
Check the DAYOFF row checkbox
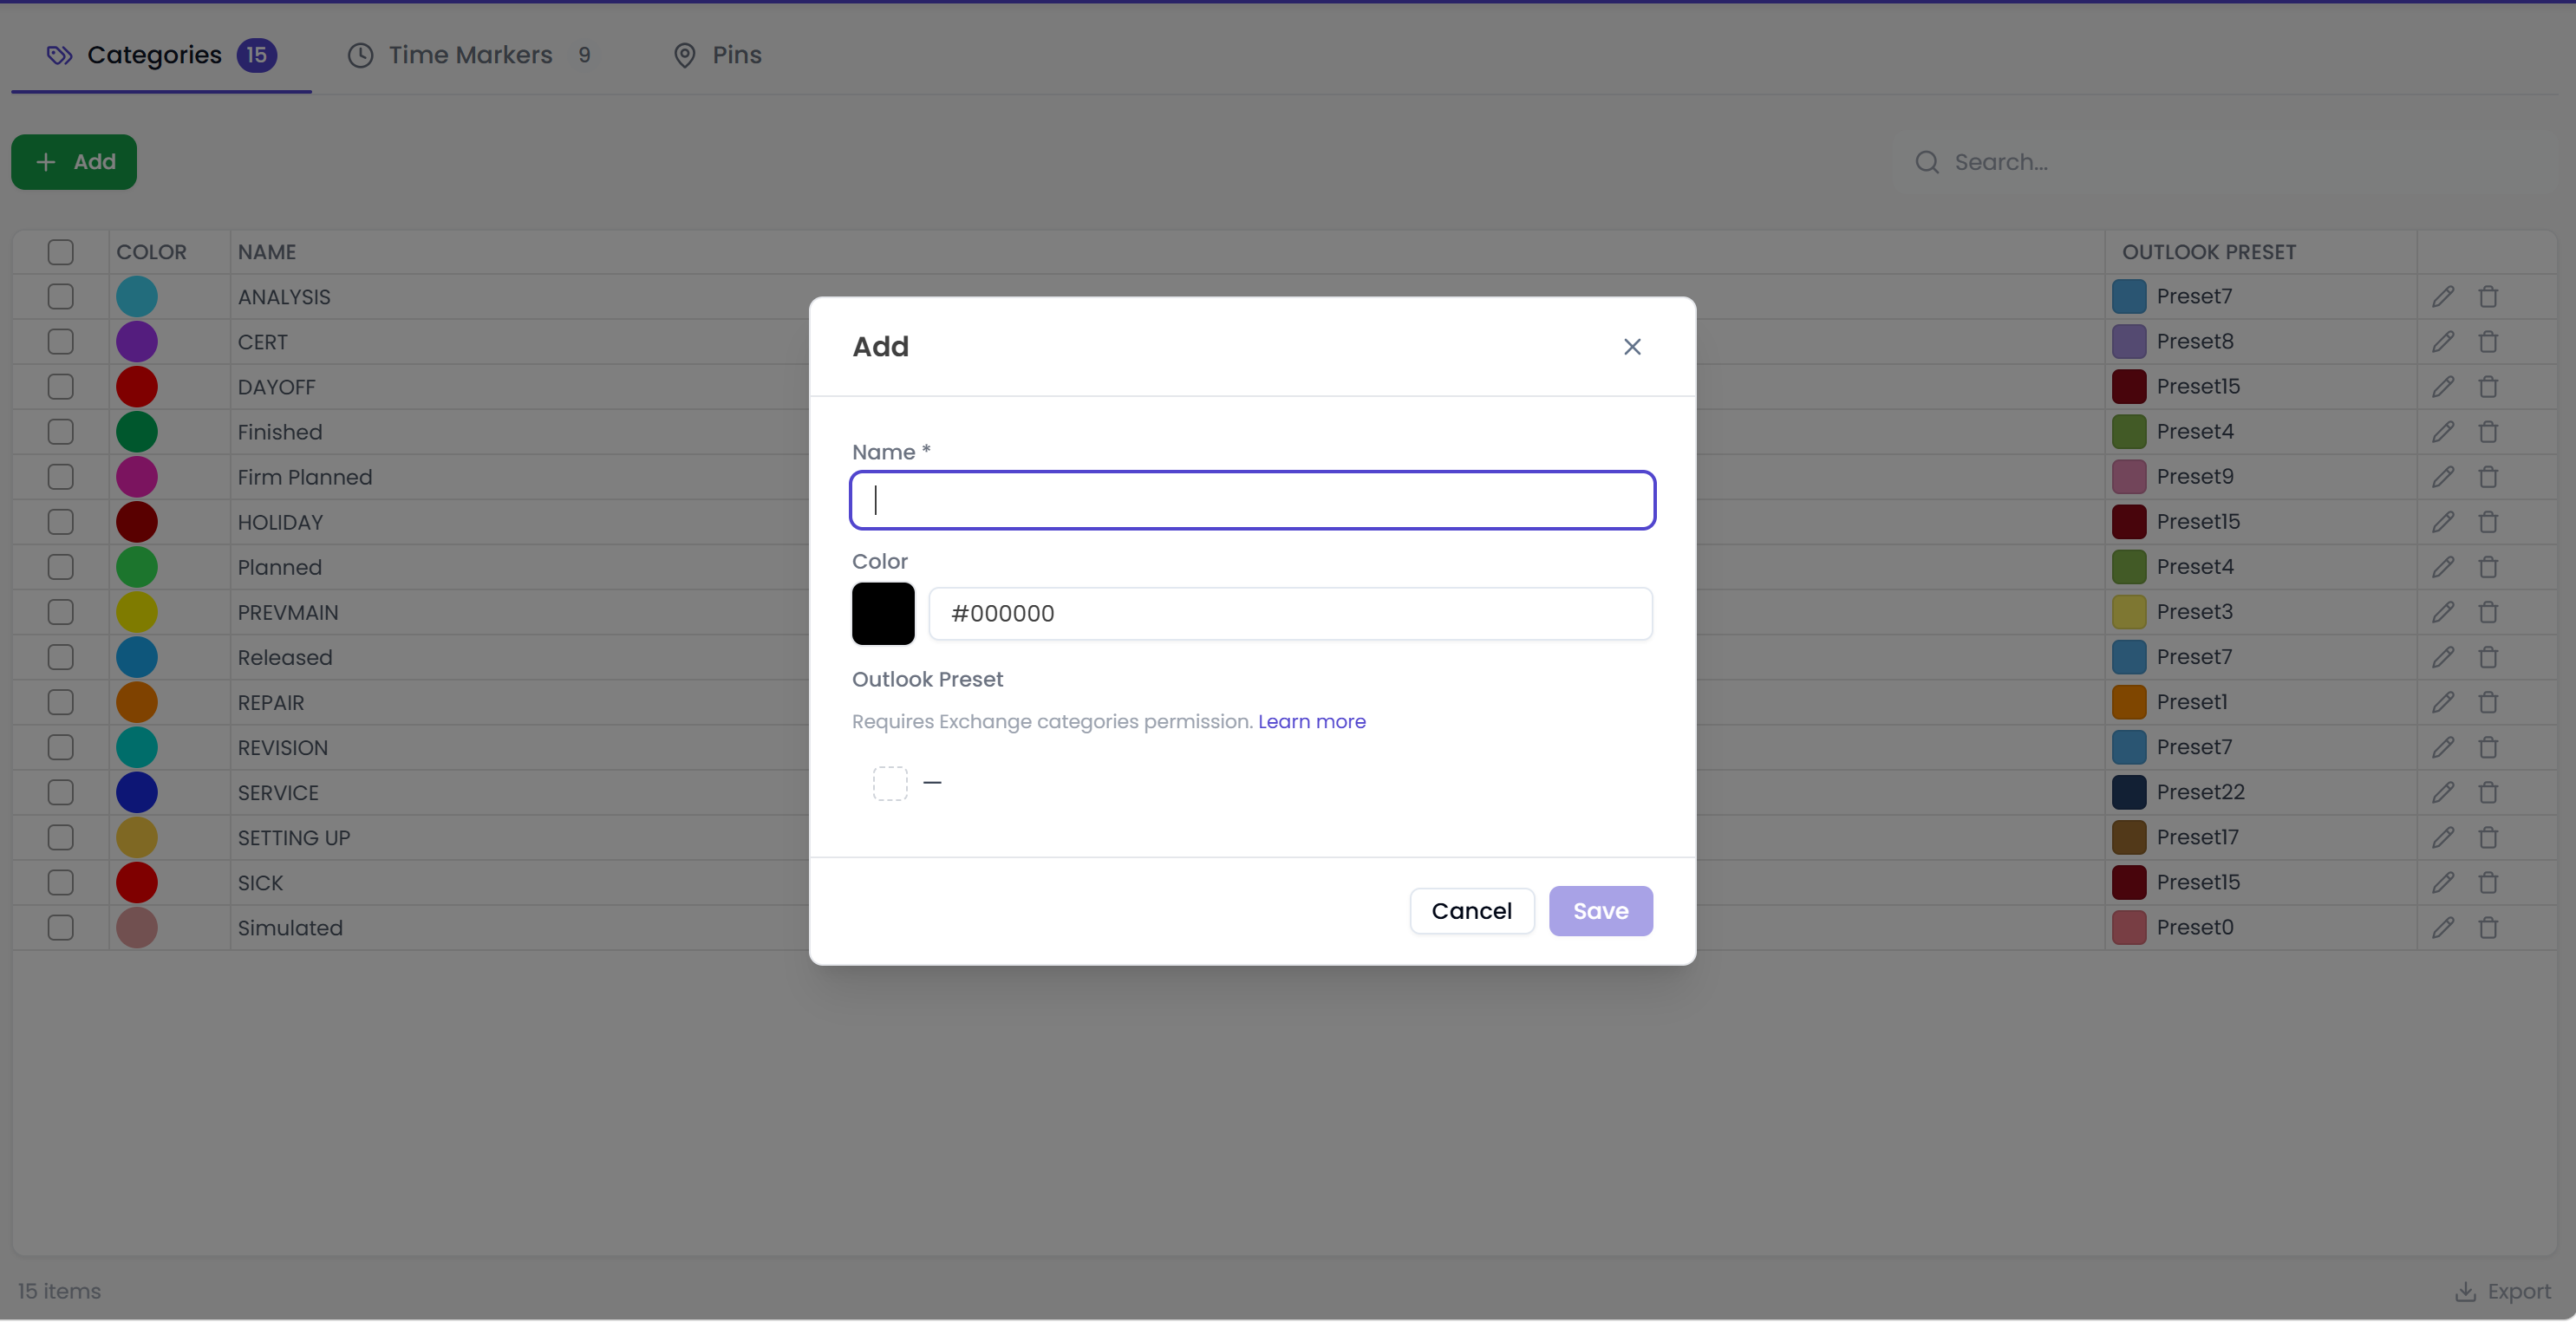tap(61, 387)
